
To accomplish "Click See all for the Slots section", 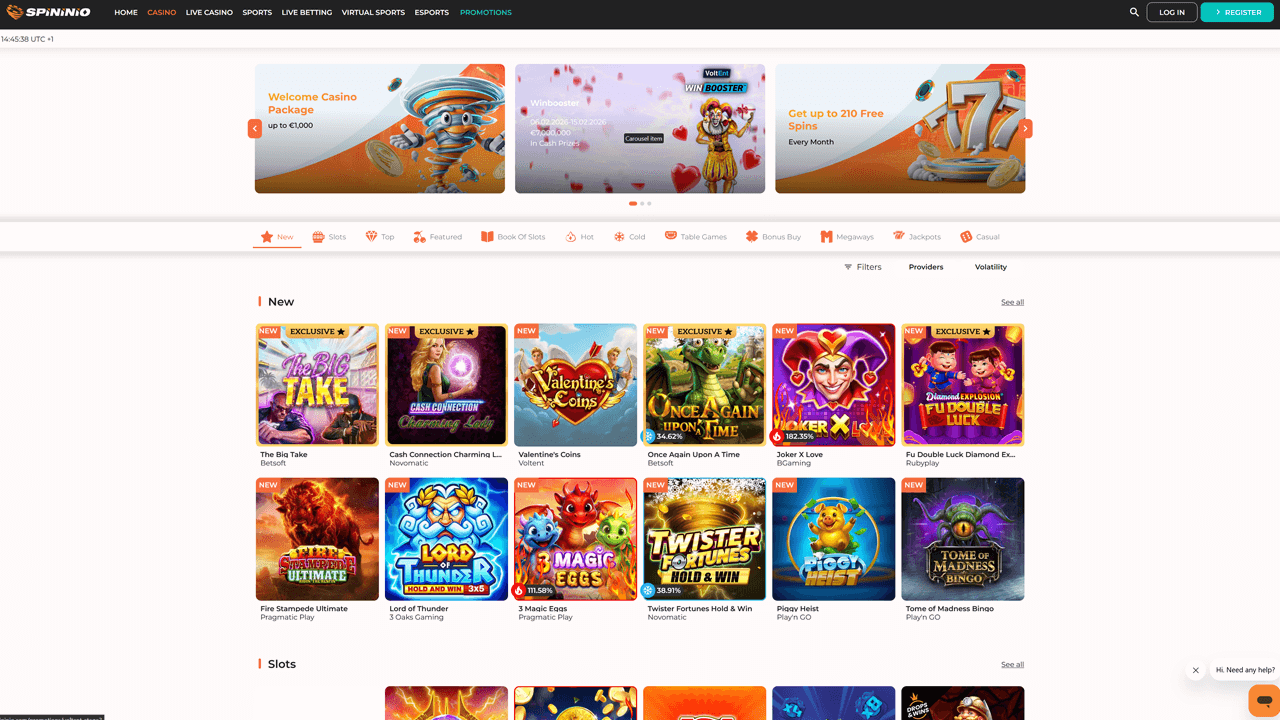I will coord(1012,664).
